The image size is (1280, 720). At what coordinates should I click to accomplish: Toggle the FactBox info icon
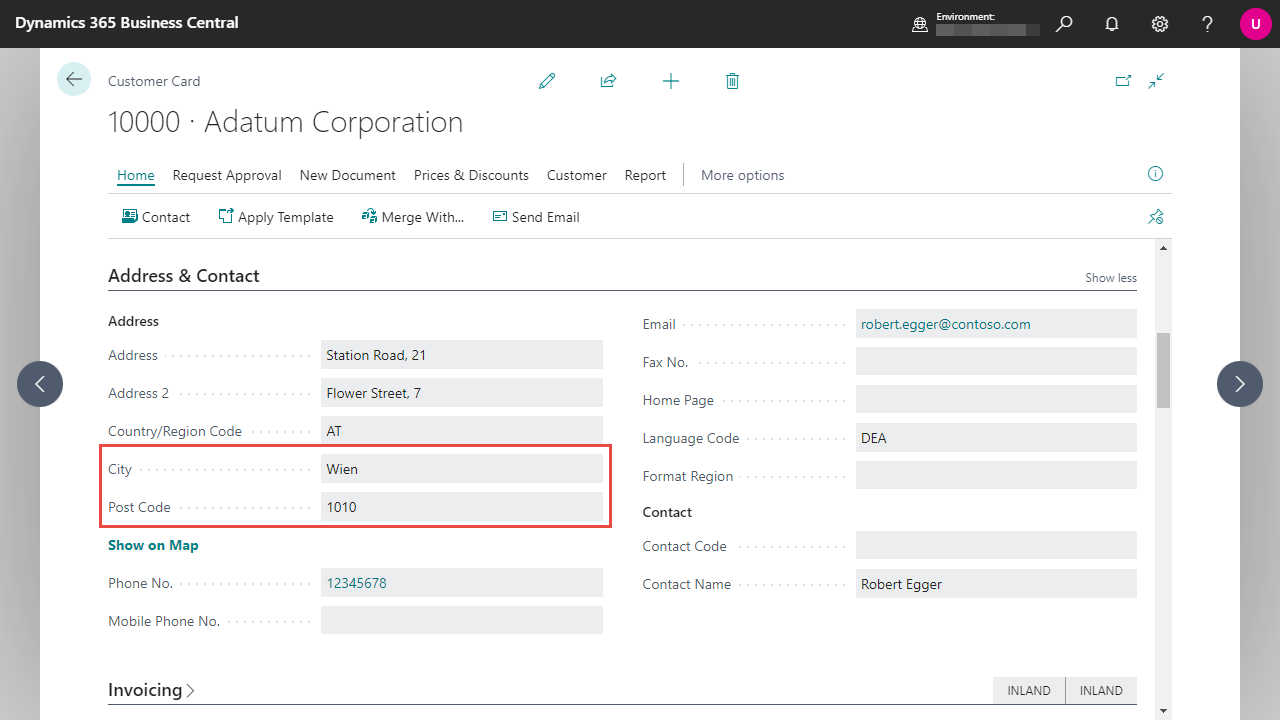pyautogui.click(x=1155, y=174)
